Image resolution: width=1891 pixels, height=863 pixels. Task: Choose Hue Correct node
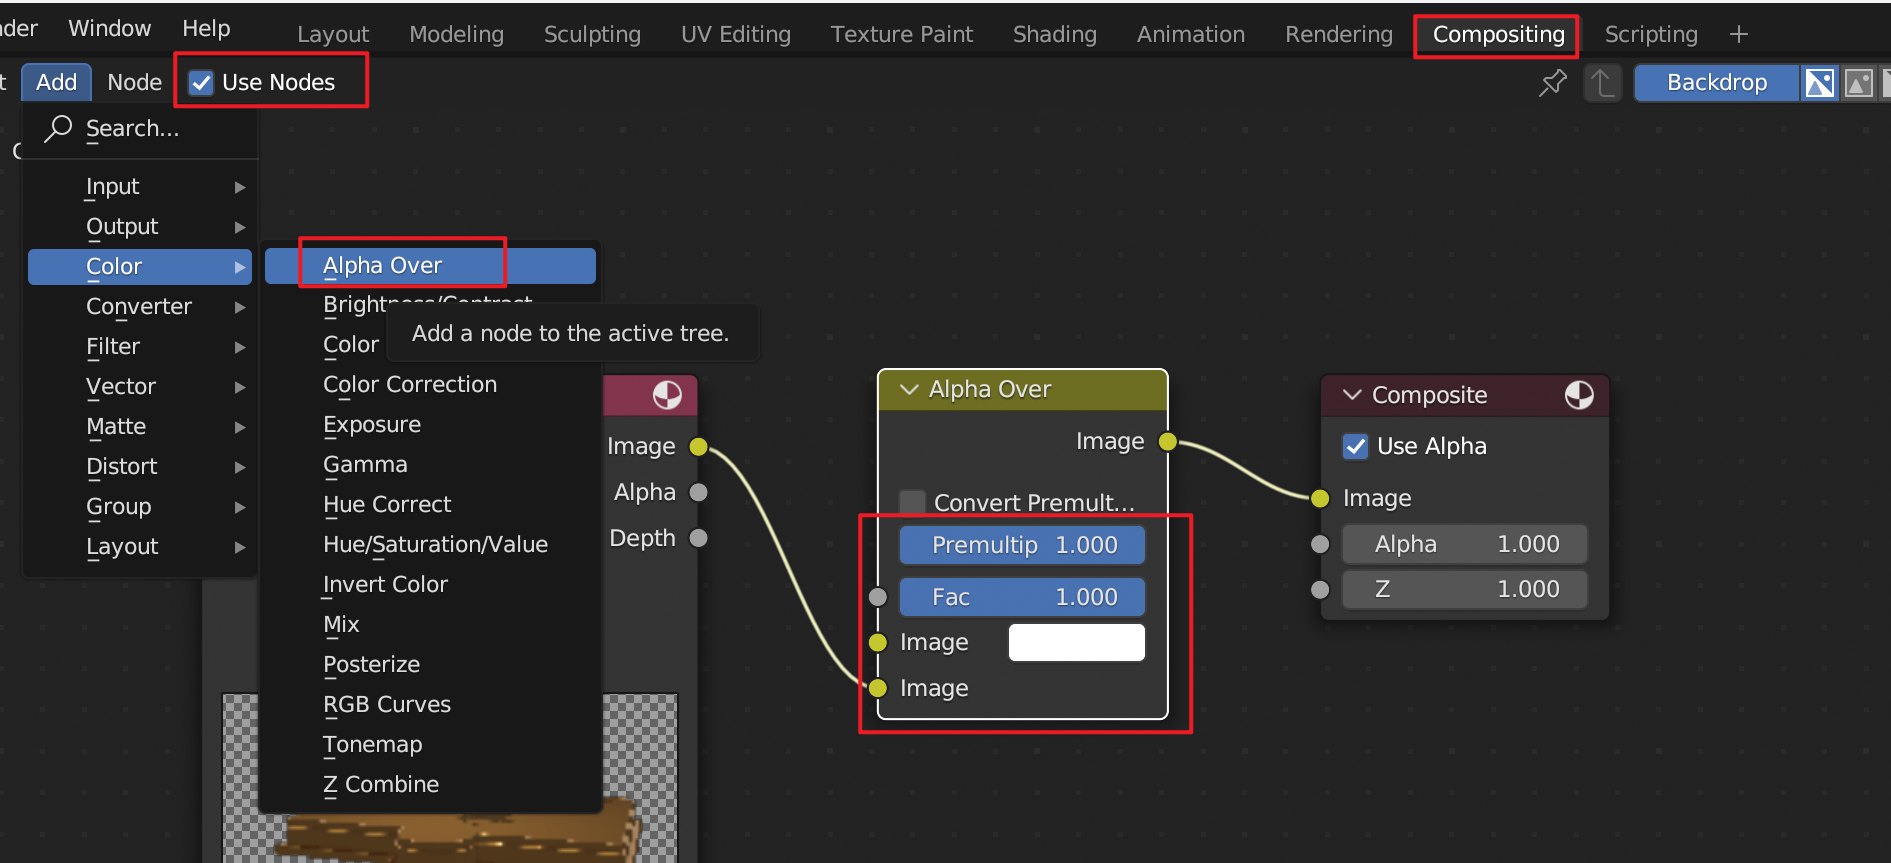click(430, 505)
